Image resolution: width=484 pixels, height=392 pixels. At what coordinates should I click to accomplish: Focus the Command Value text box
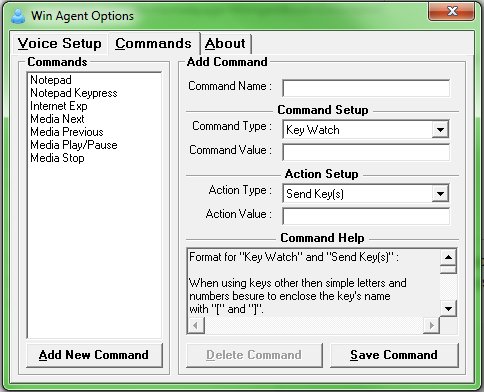coord(366,152)
